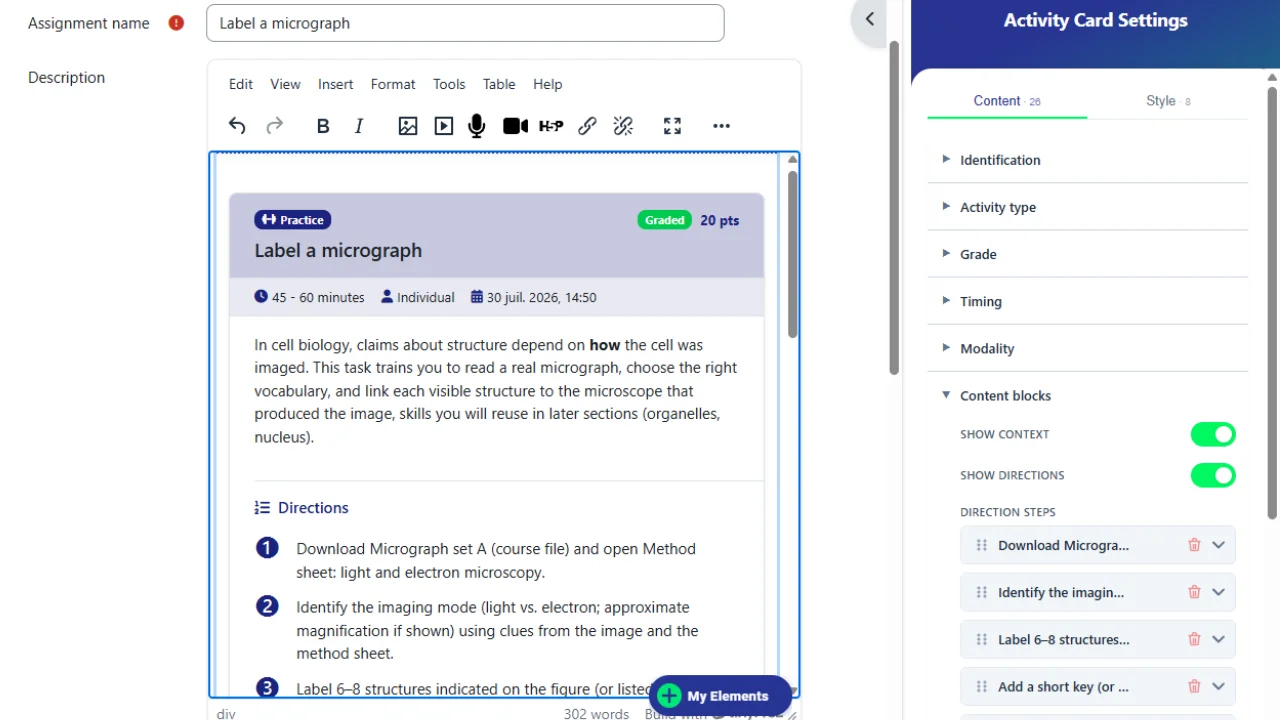Undo the last editor change
This screenshot has height=720, width=1280.
click(x=237, y=126)
